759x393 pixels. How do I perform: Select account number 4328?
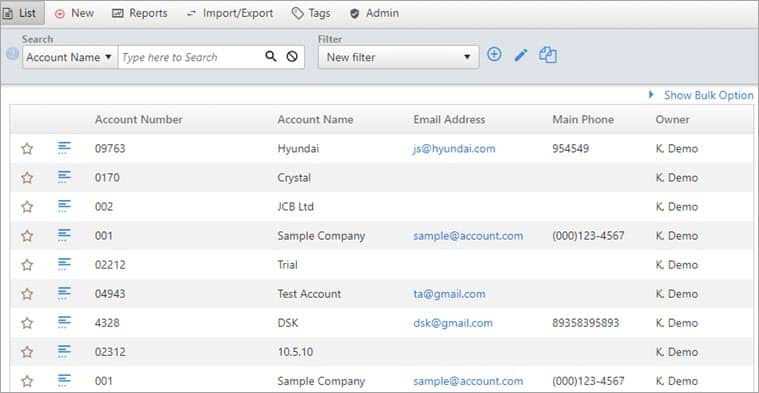click(x=107, y=323)
